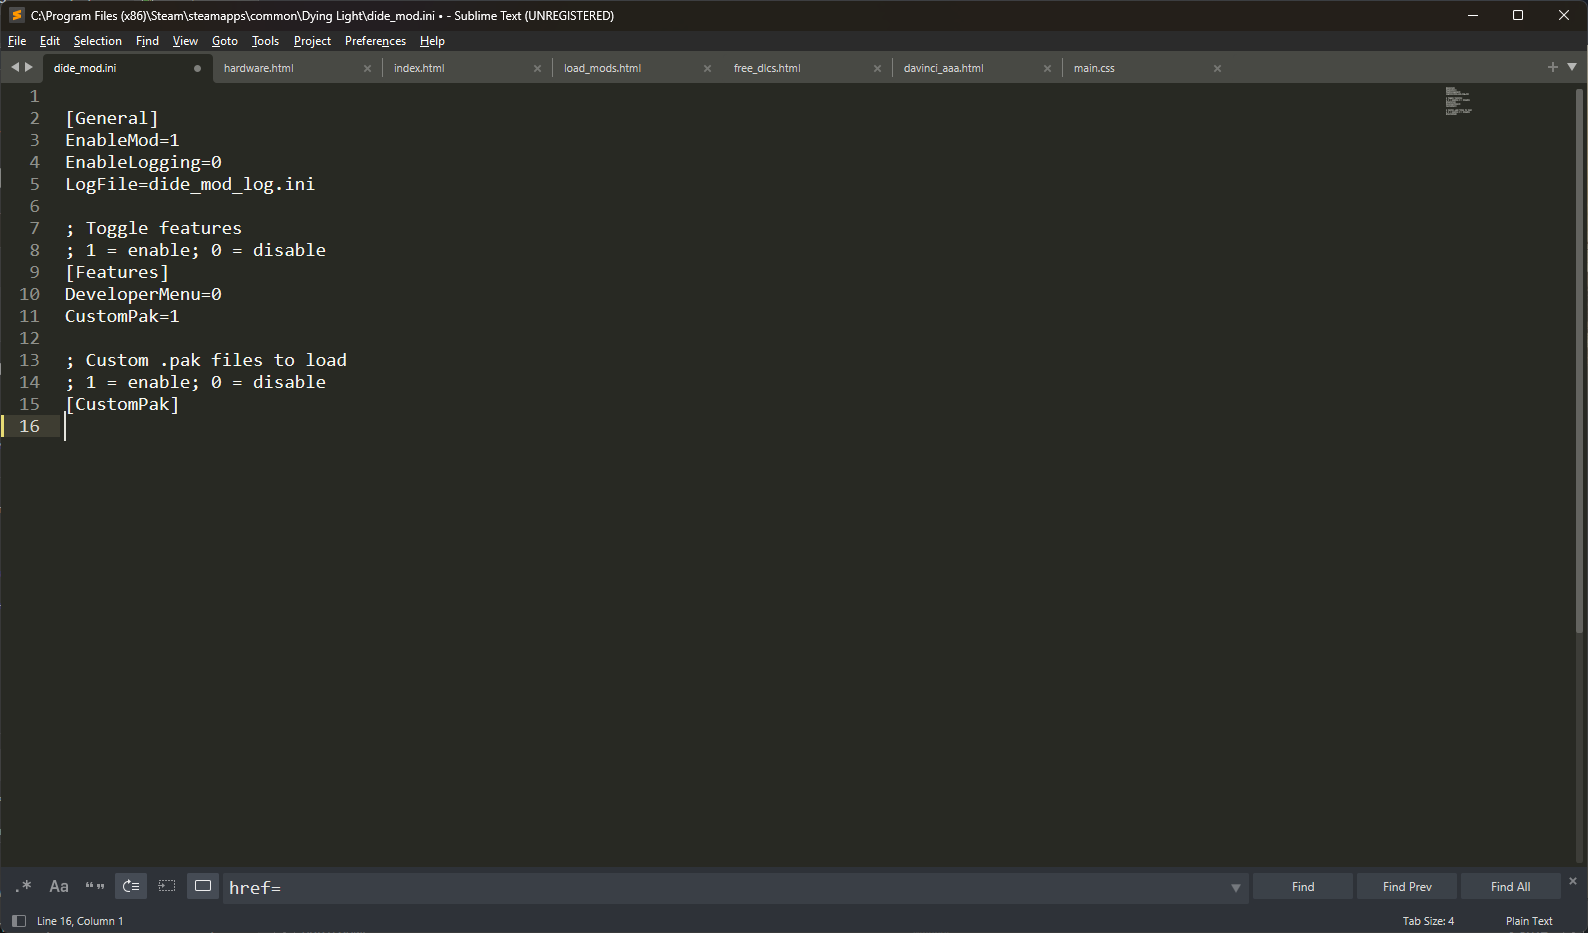Add a new tab with plus icon
Image resolution: width=1588 pixels, height=933 pixels.
click(x=1553, y=67)
